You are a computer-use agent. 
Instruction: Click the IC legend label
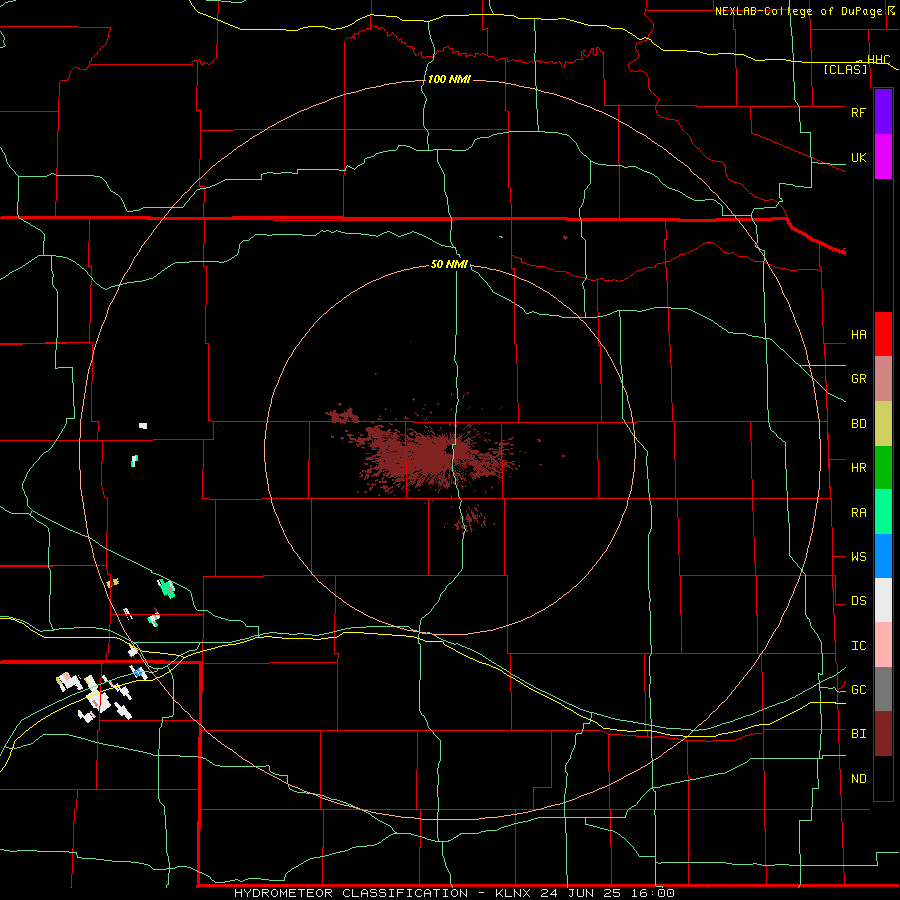point(858,646)
